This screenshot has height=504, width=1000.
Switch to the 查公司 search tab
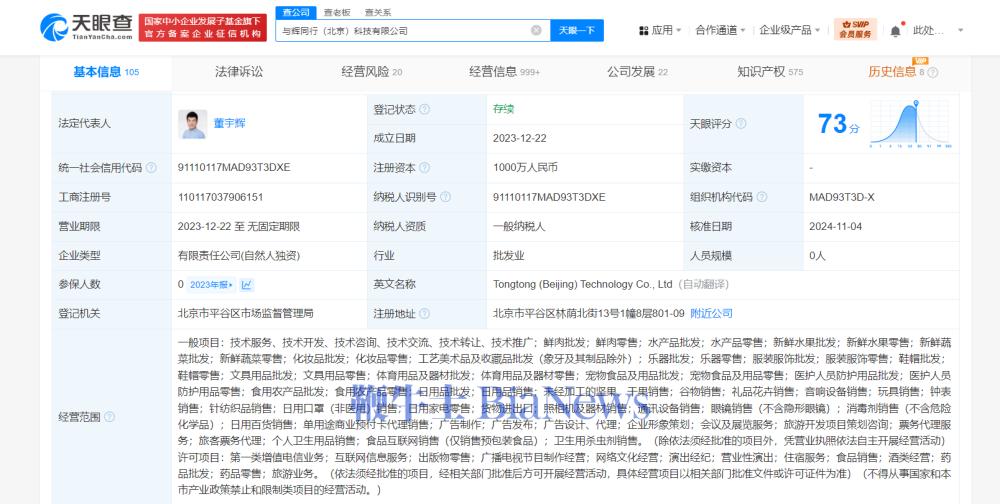296,12
